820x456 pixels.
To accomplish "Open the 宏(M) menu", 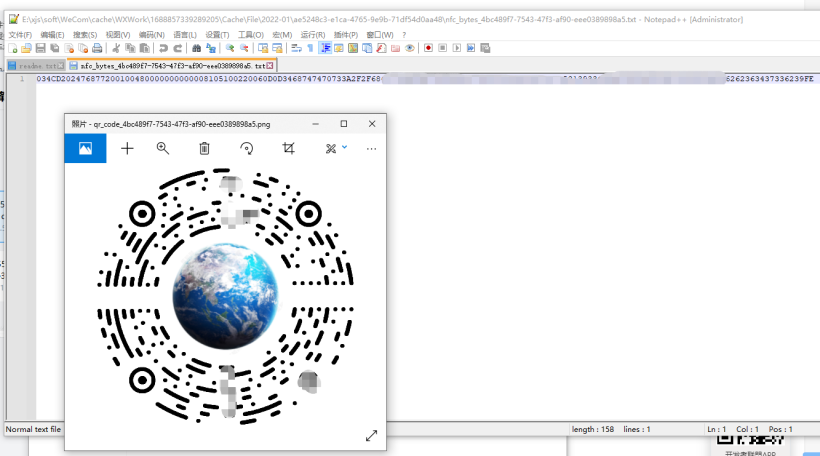I will tap(282, 35).
